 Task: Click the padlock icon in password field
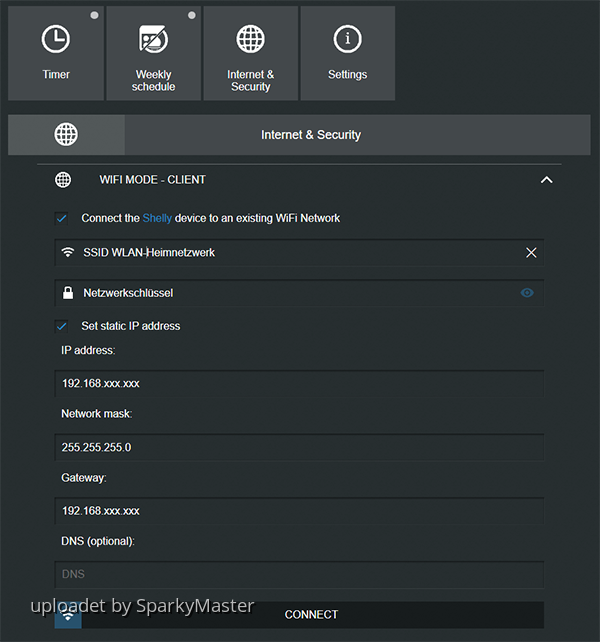coord(68,293)
